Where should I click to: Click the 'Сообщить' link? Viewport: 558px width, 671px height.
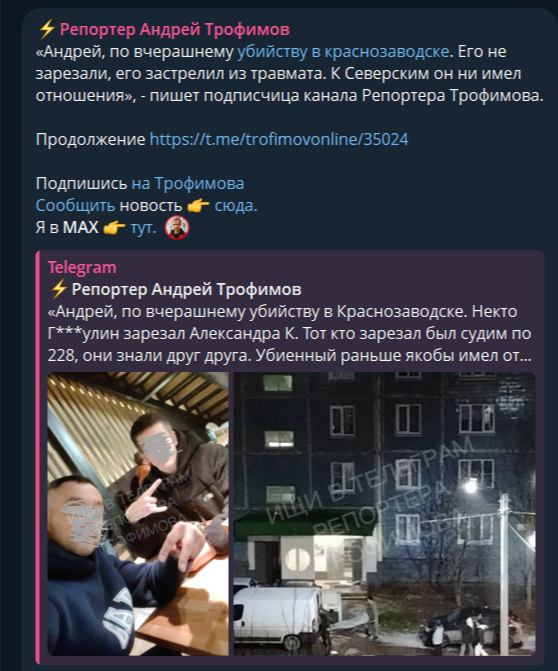tap(75, 205)
